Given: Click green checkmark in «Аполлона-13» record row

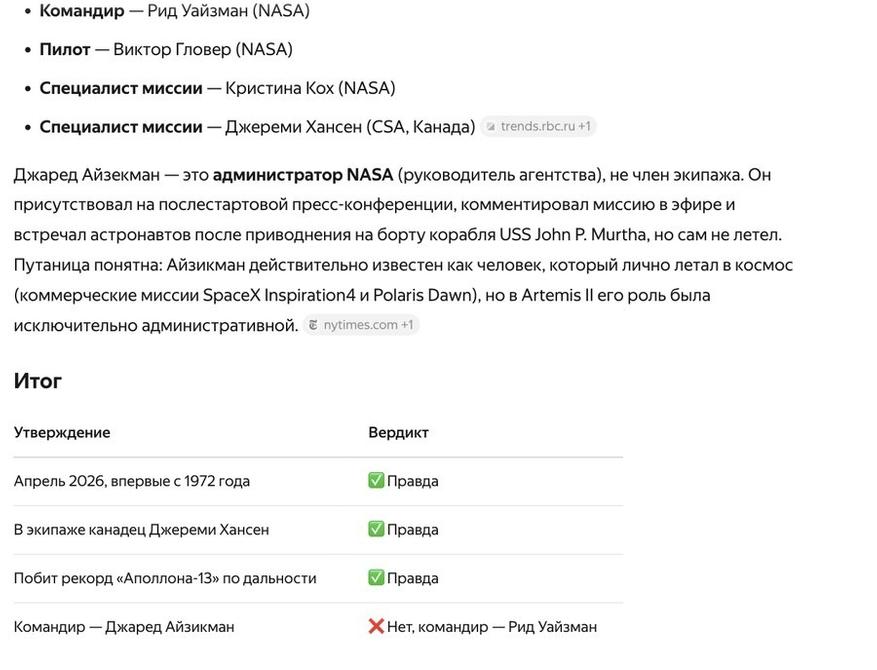Looking at the screenshot, I should [376, 578].
